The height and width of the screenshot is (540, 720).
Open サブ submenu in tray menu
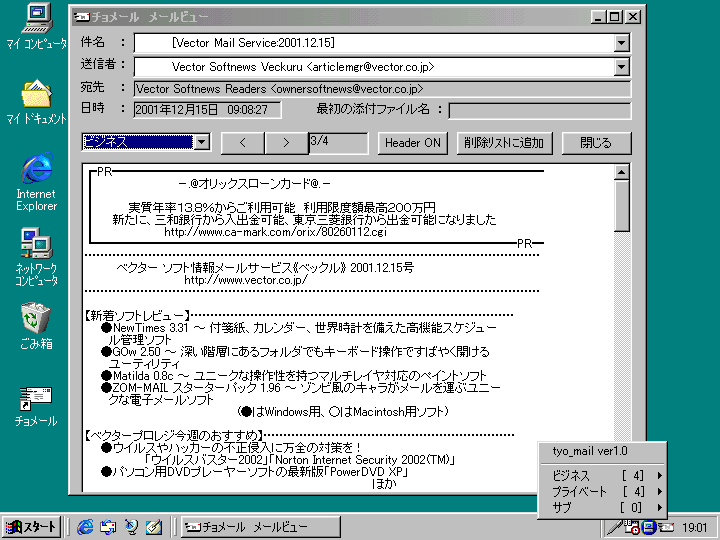click(x=602, y=507)
